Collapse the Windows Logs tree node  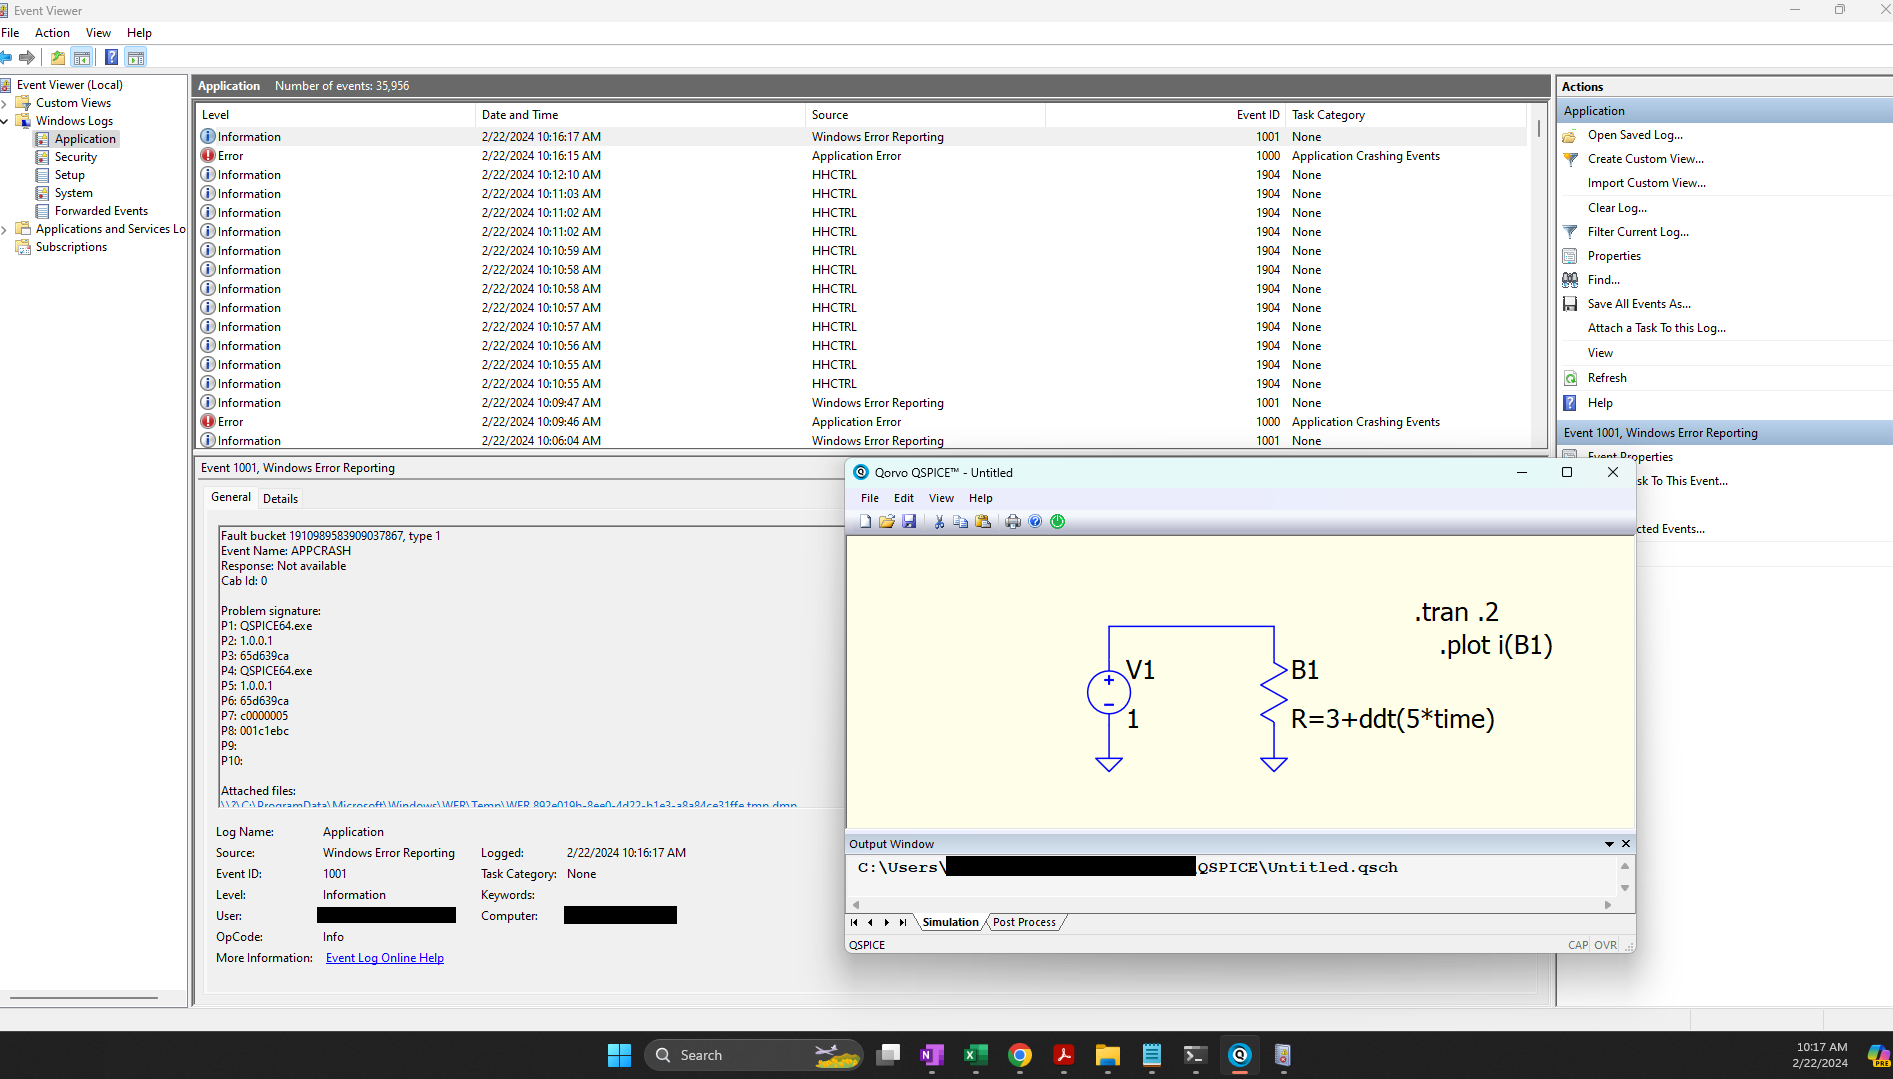click(x=5, y=121)
